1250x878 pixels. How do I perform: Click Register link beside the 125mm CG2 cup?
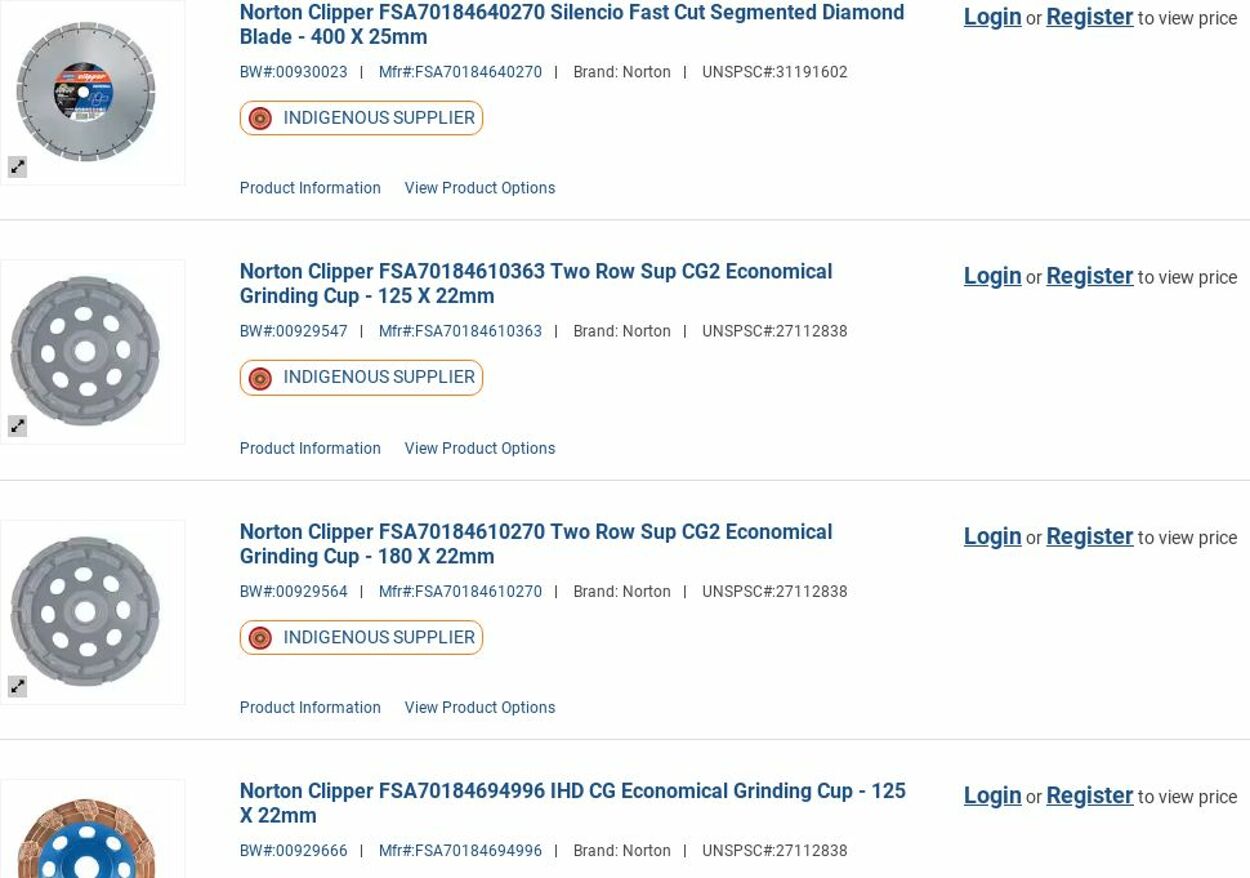coord(1089,276)
